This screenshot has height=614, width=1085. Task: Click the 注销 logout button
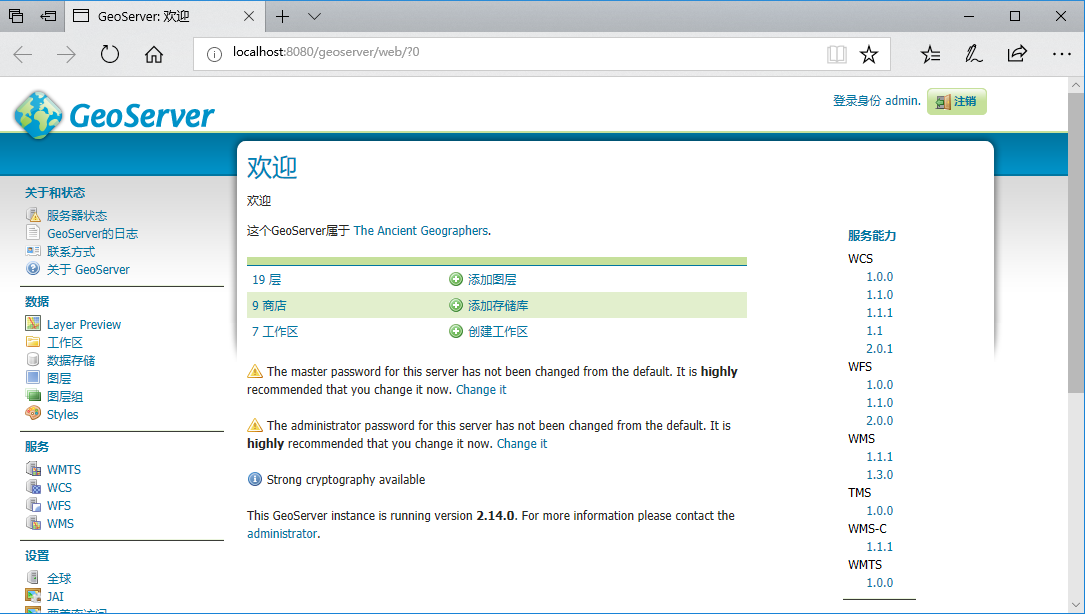pos(956,101)
